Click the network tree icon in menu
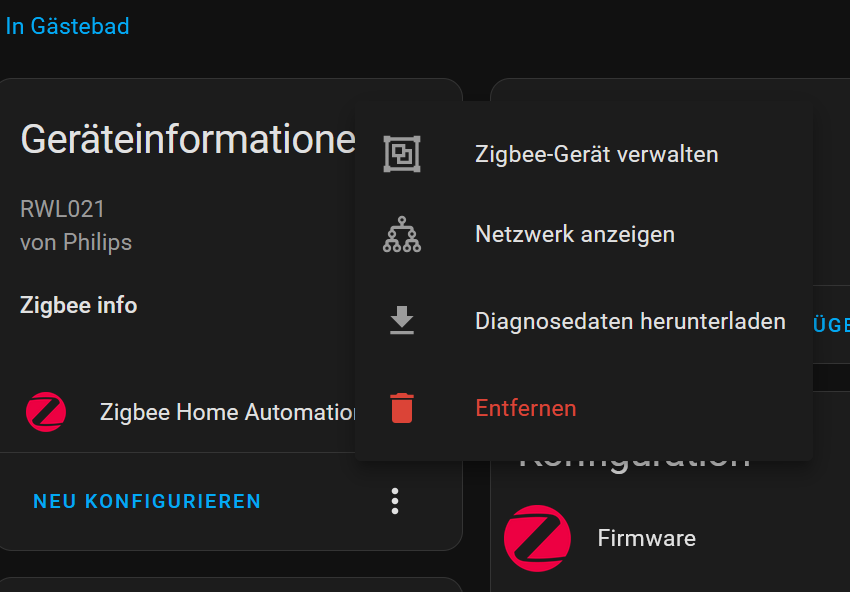This screenshot has width=850, height=592. tap(402, 234)
